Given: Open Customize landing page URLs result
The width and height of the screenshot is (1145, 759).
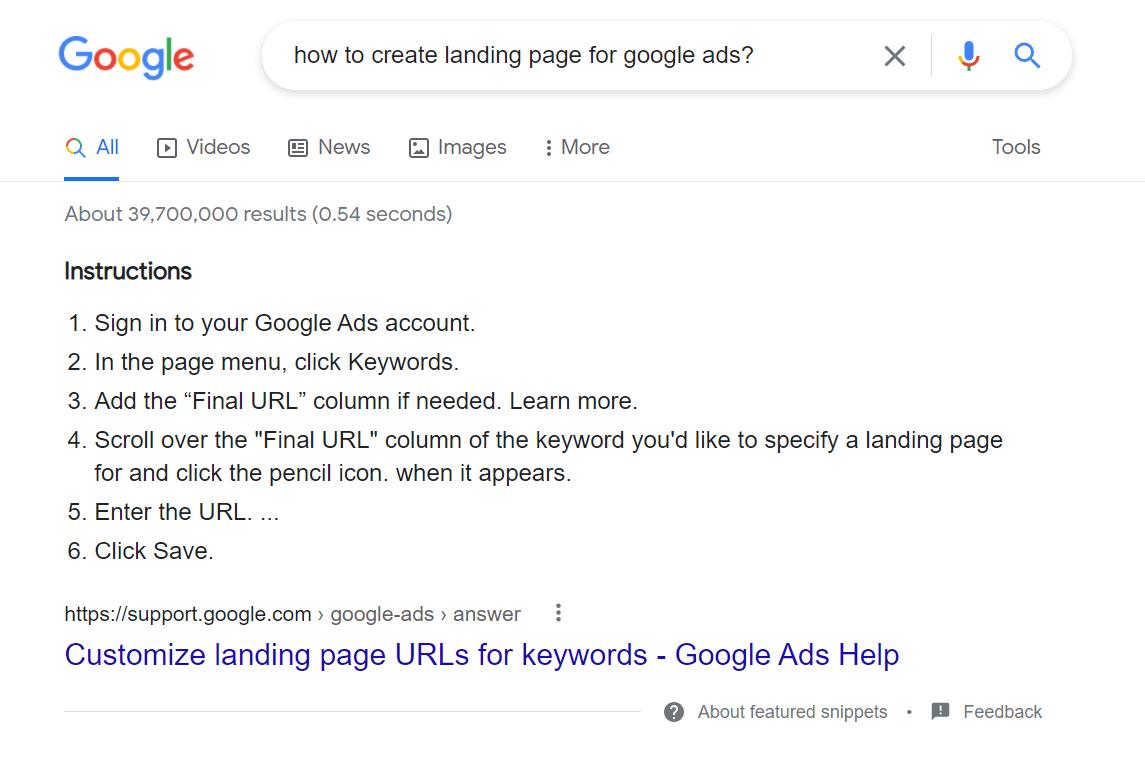Looking at the screenshot, I should [x=482, y=655].
